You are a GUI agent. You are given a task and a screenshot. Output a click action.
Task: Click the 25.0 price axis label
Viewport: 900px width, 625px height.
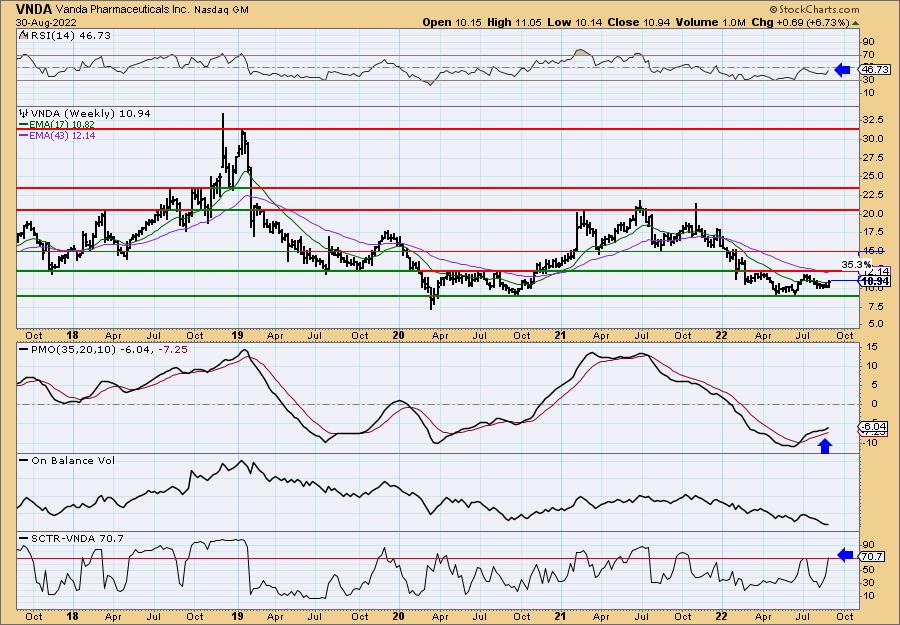(x=872, y=176)
